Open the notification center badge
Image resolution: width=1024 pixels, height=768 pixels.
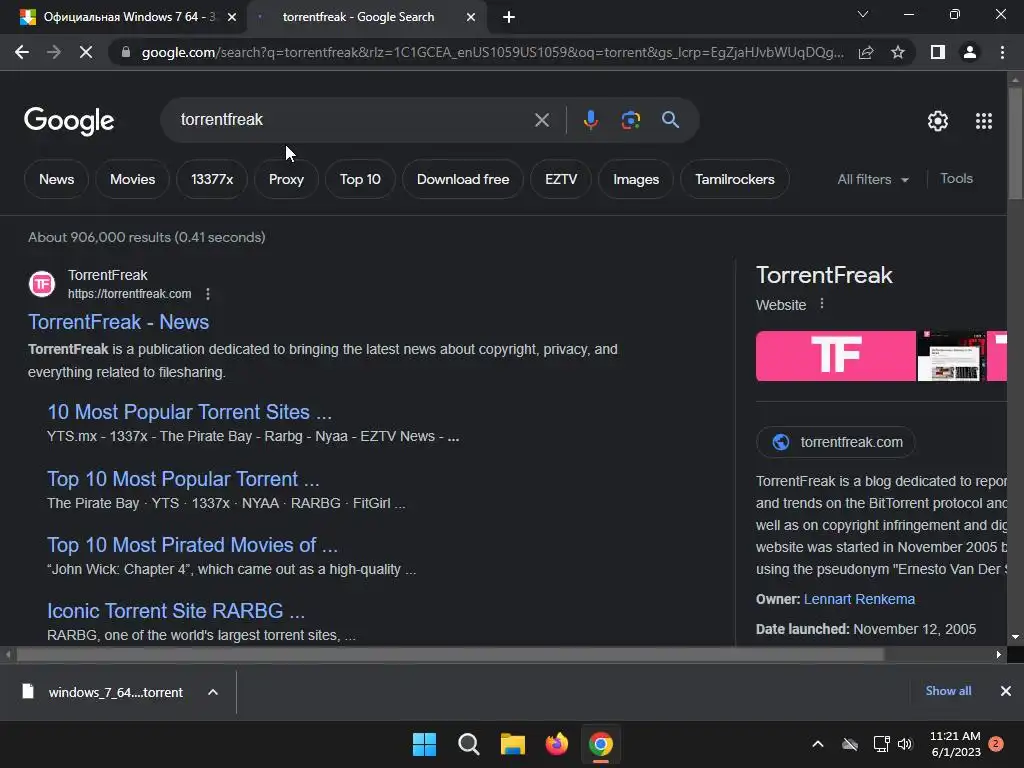[996, 744]
